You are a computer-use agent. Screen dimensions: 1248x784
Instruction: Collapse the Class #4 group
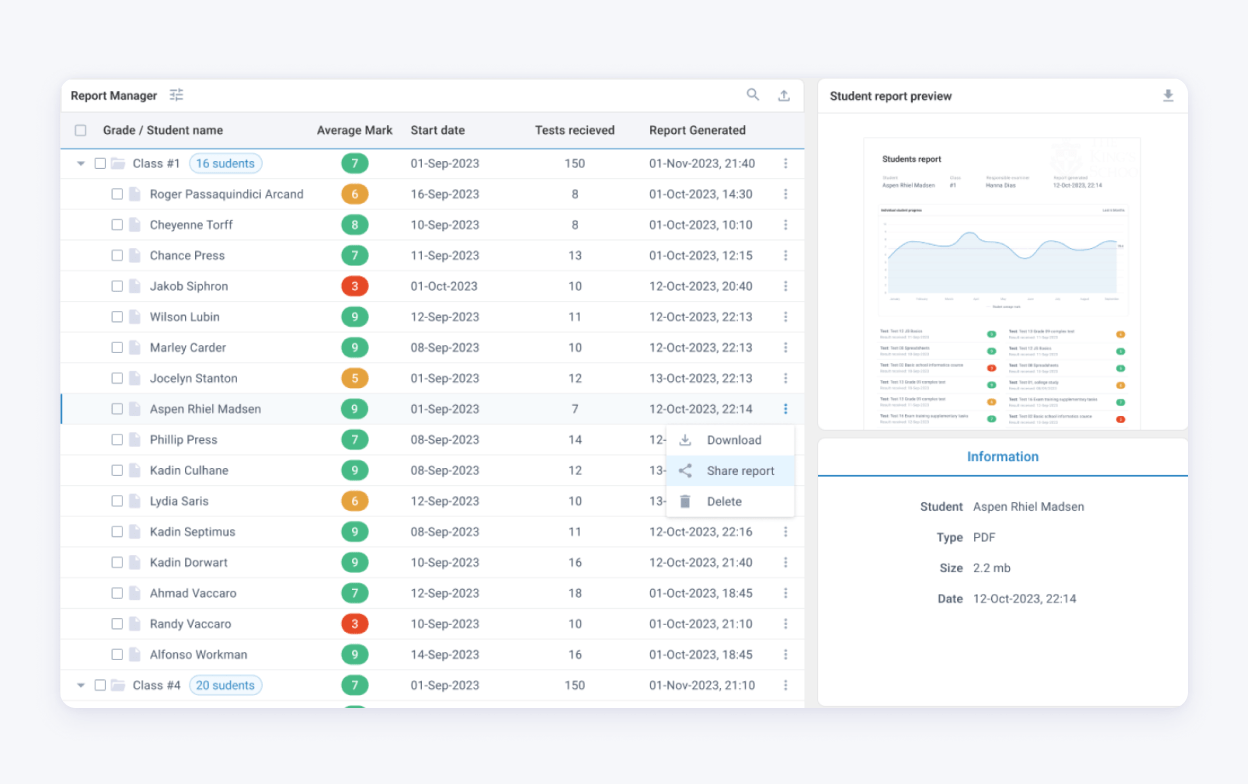pyautogui.click(x=80, y=685)
